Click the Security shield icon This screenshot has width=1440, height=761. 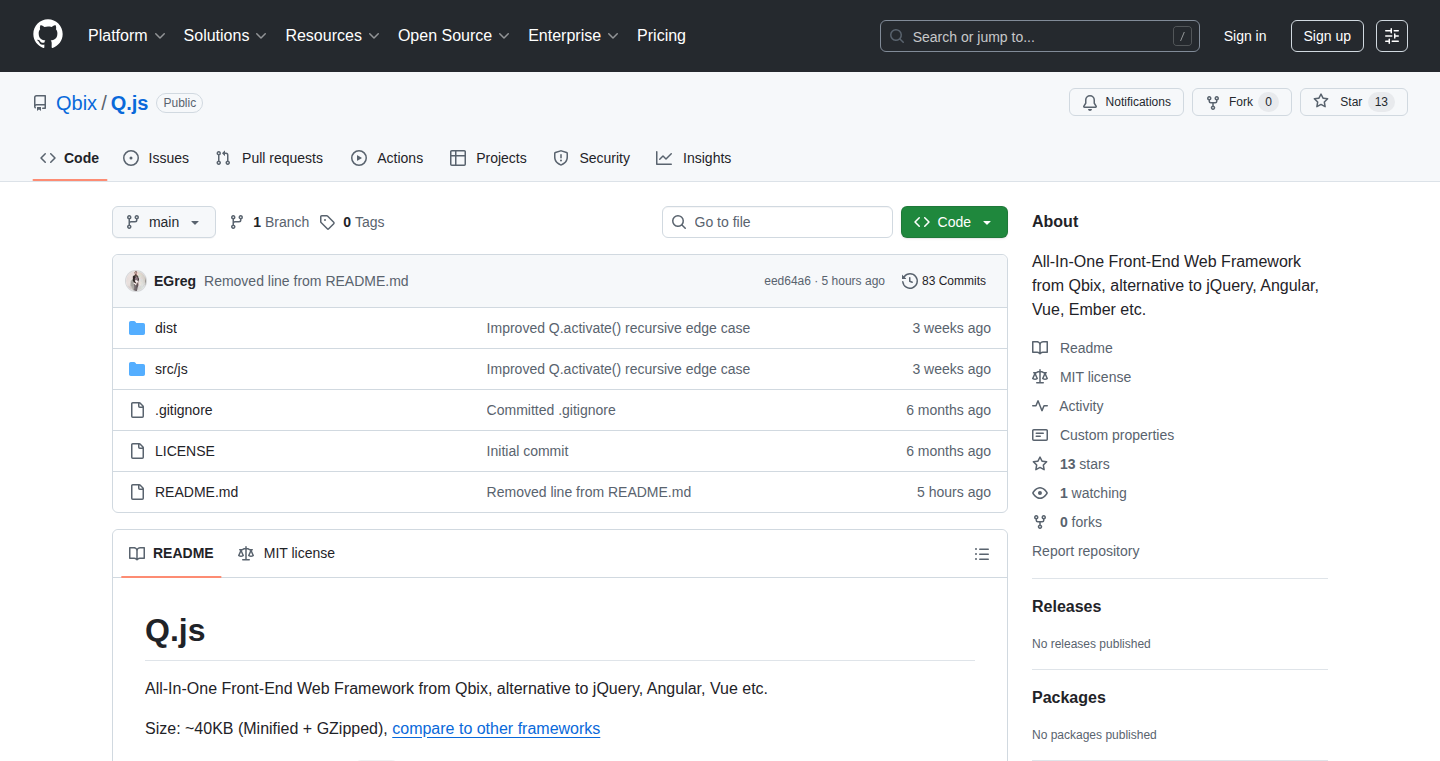pos(561,158)
